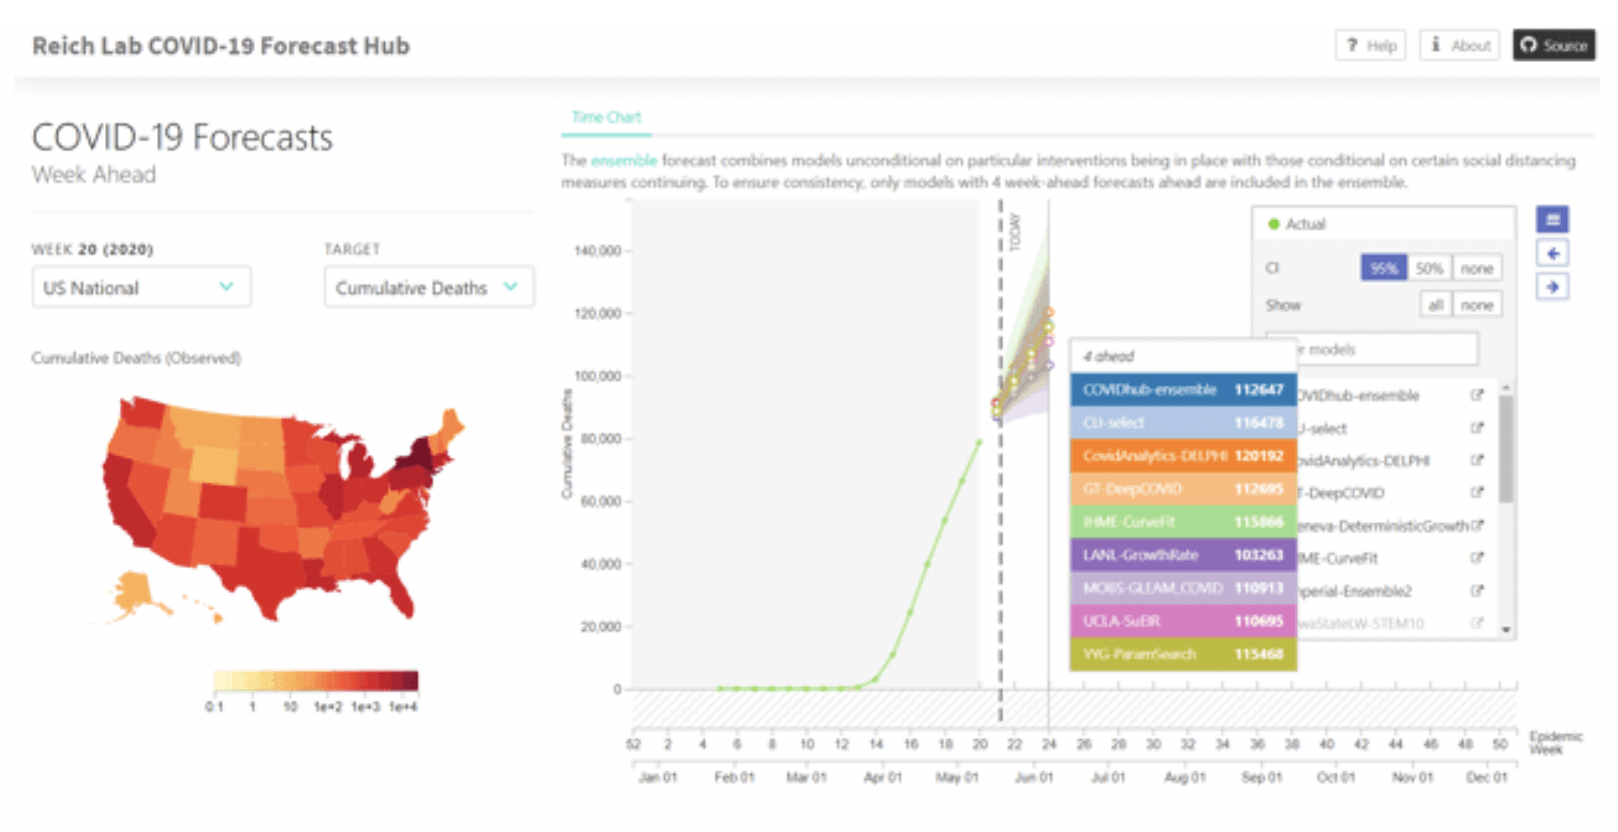The width and height of the screenshot is (1618, 832).
Task: Set the confidence interval to 95%
Action: (1384, 268)
